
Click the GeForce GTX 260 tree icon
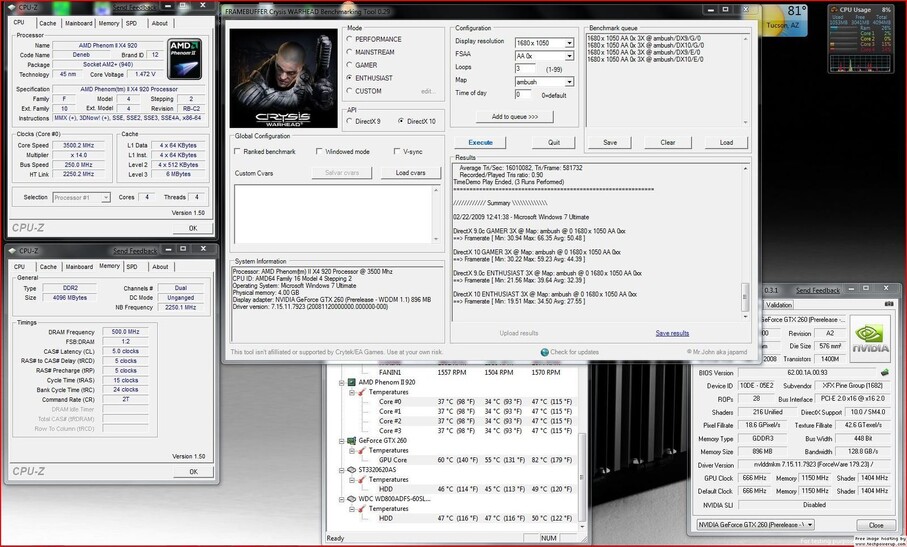click(x=352, y=441)
